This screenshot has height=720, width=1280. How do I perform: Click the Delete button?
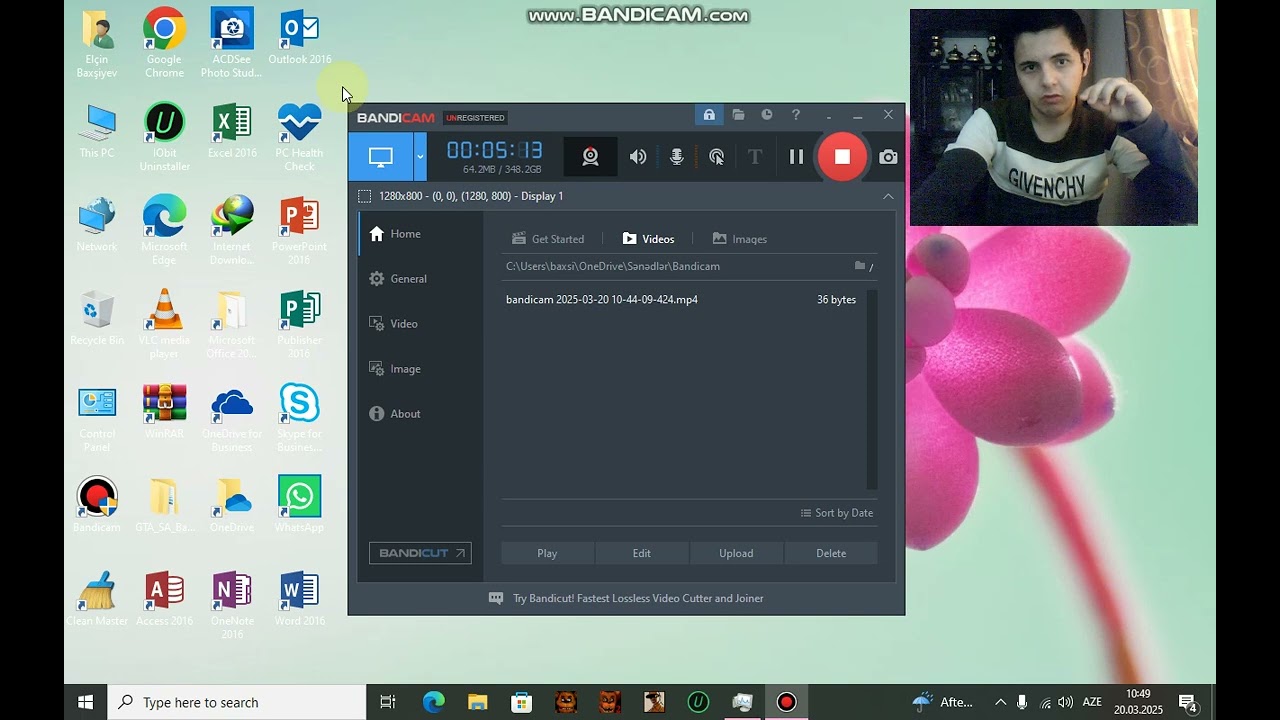click(x=831, y=553)
